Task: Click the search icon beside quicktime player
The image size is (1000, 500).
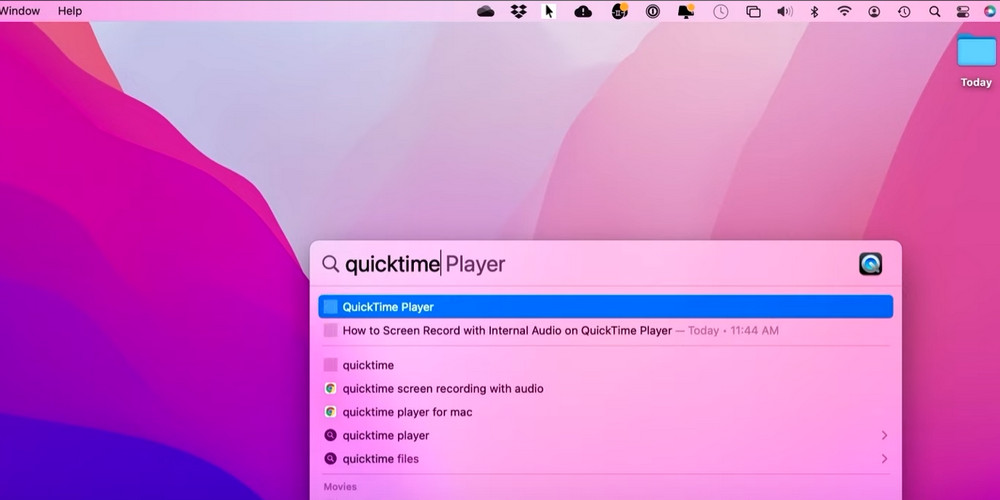Action: [330, 436]
